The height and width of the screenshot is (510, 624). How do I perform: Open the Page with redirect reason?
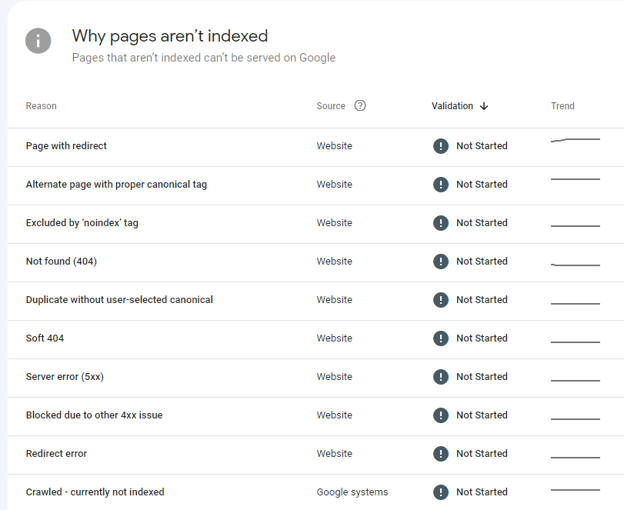(66, 146)
